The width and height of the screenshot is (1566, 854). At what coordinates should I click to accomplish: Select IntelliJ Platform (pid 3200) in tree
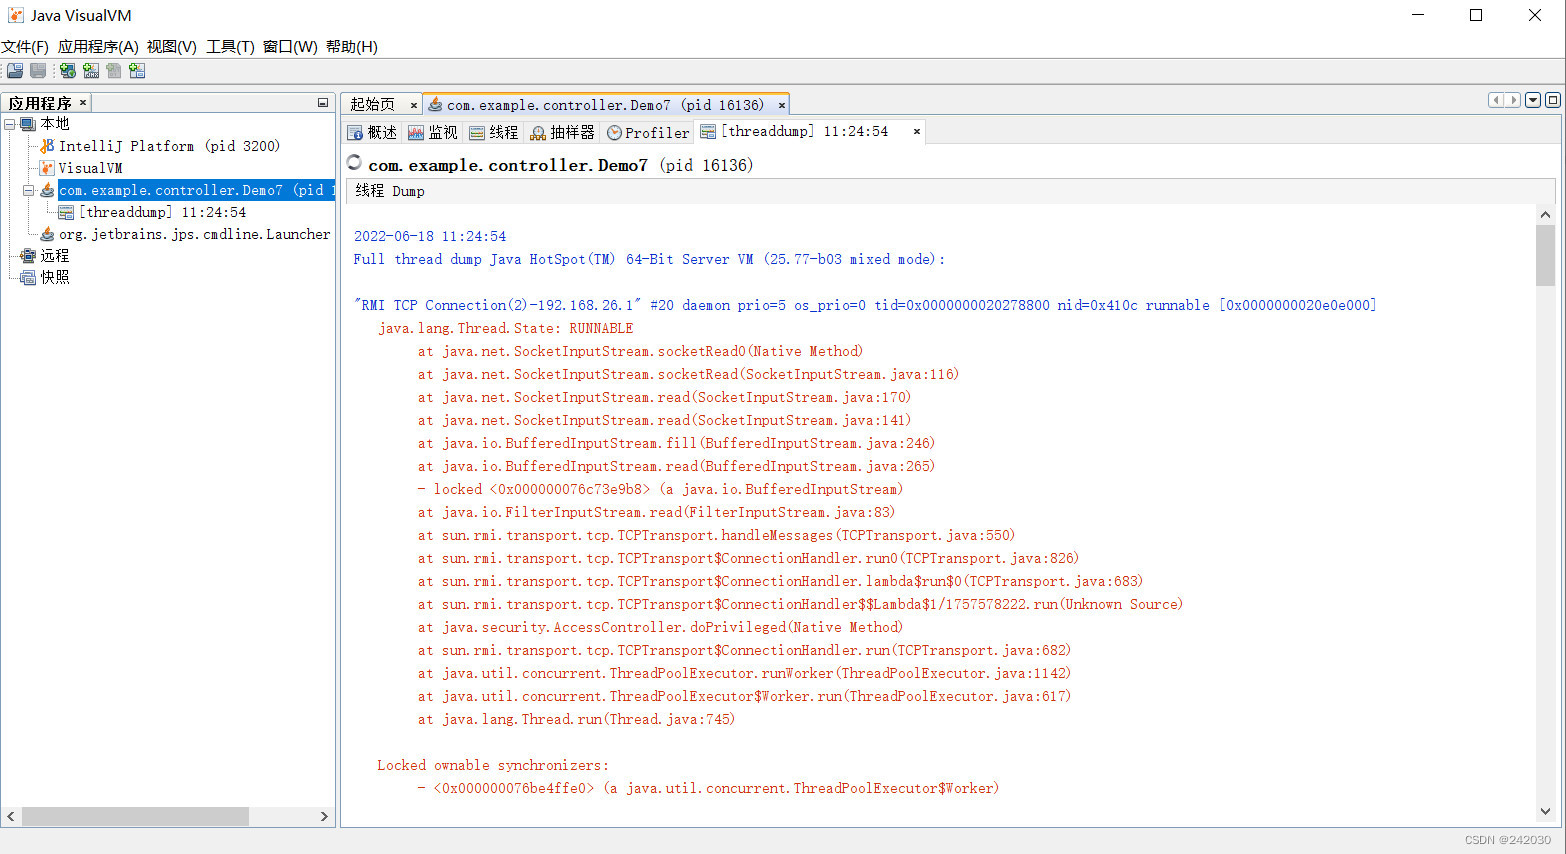[169, 146]
